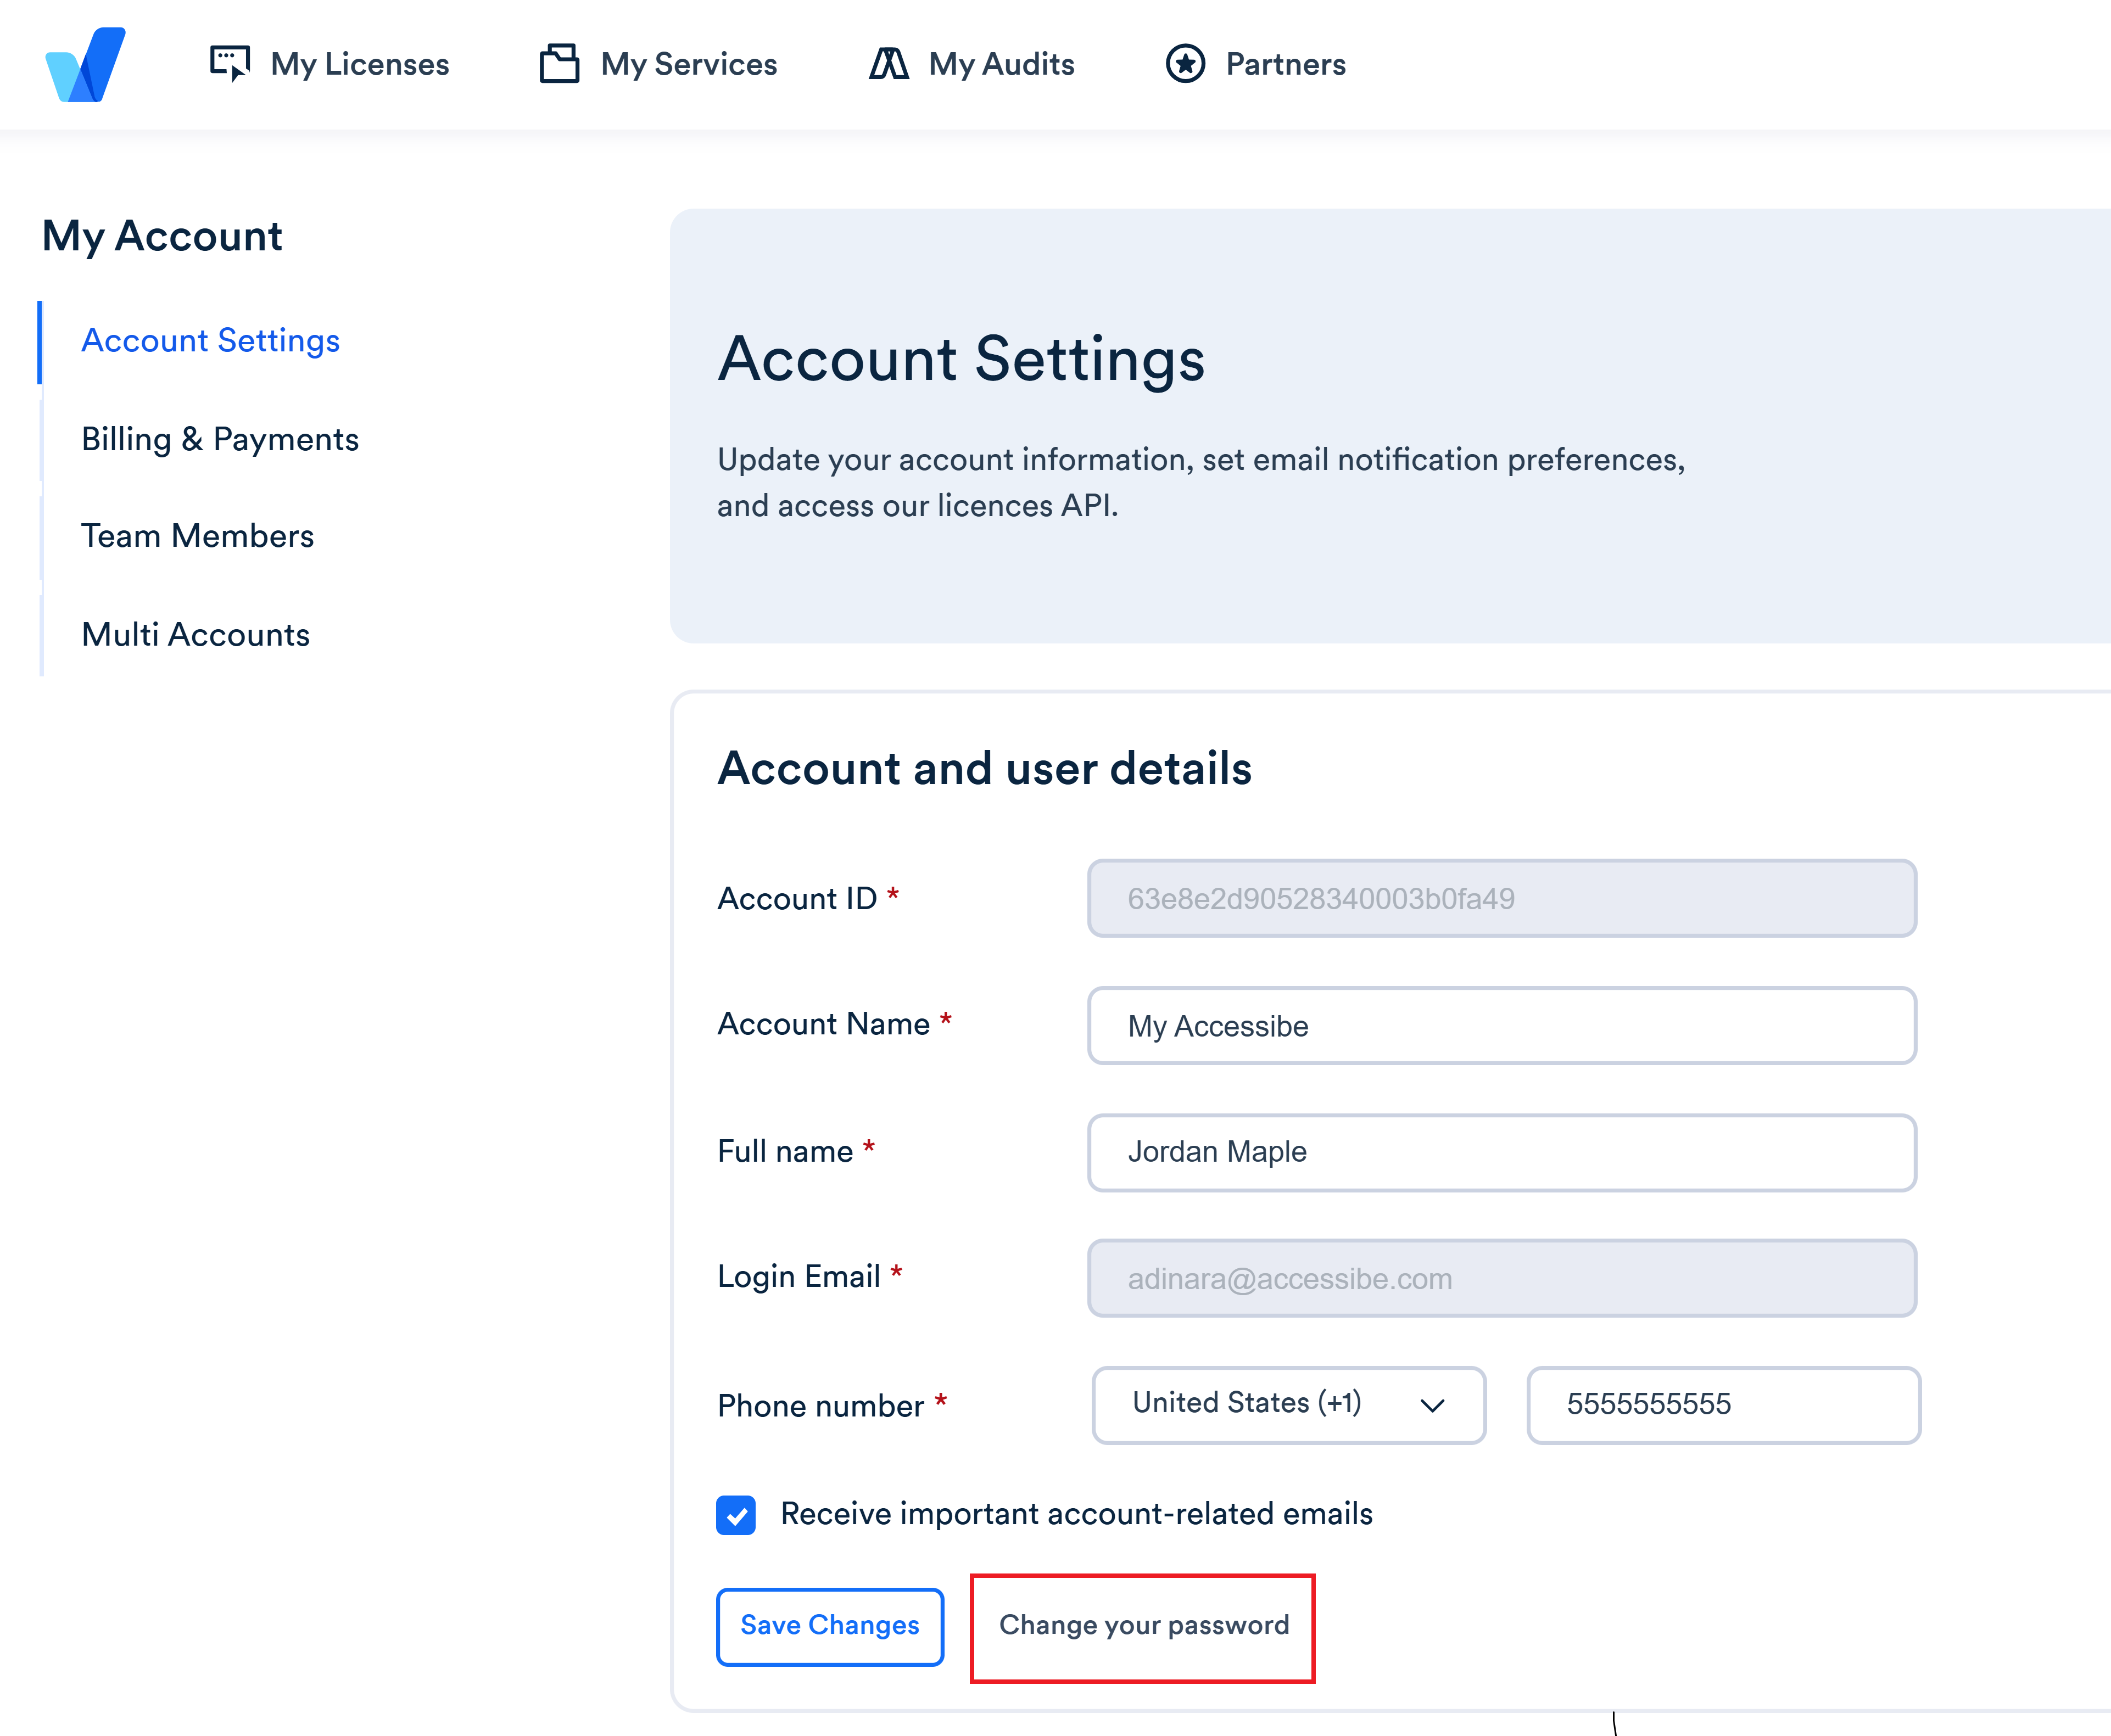Navigate to Partners page
Image resolution: width=2111 pixels, height=1736 pixels.
click(1285, 64)
